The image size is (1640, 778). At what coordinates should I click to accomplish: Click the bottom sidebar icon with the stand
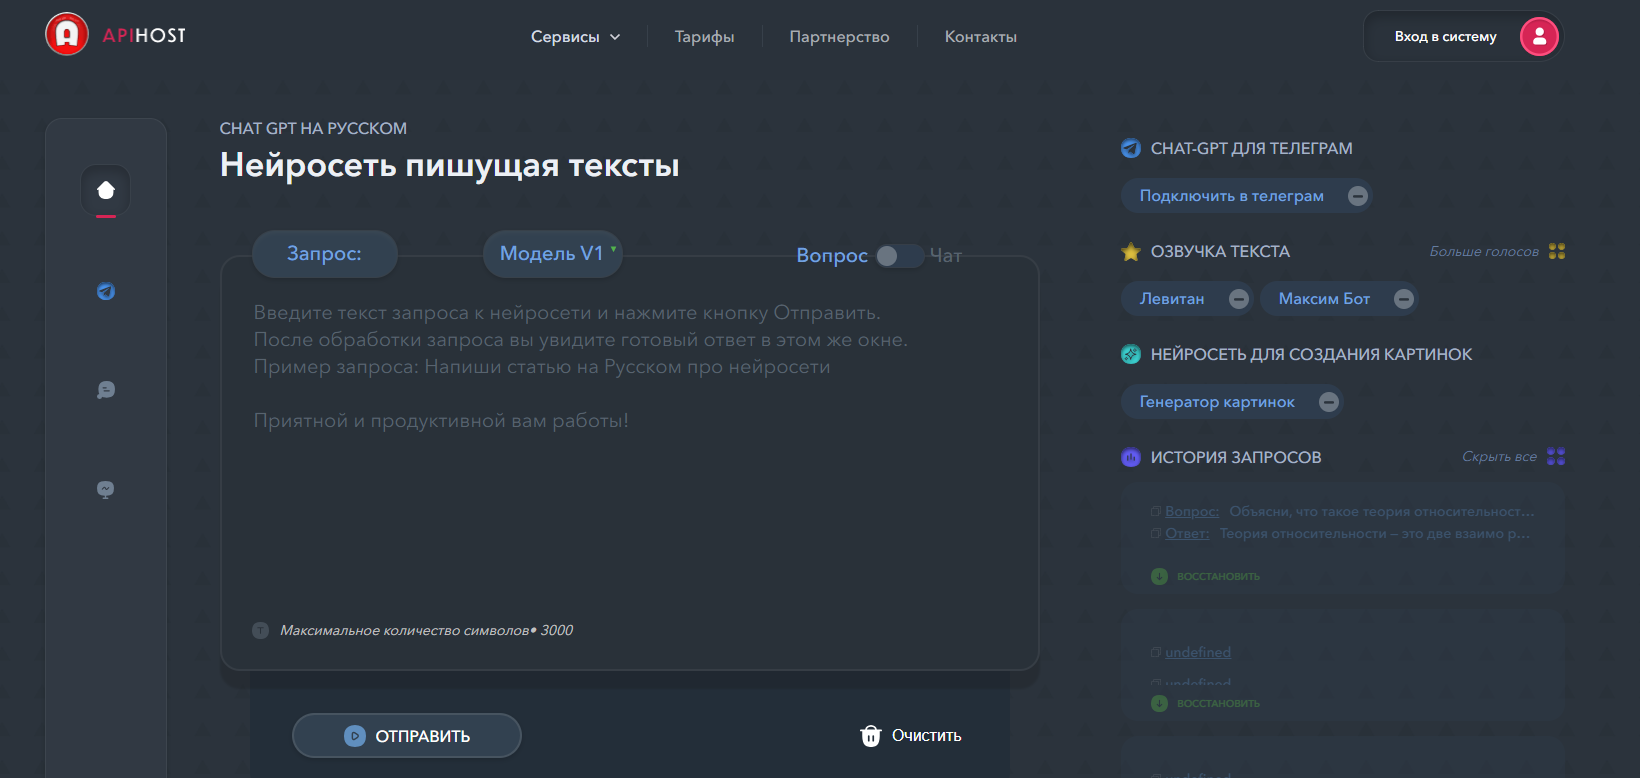point(106,489)
